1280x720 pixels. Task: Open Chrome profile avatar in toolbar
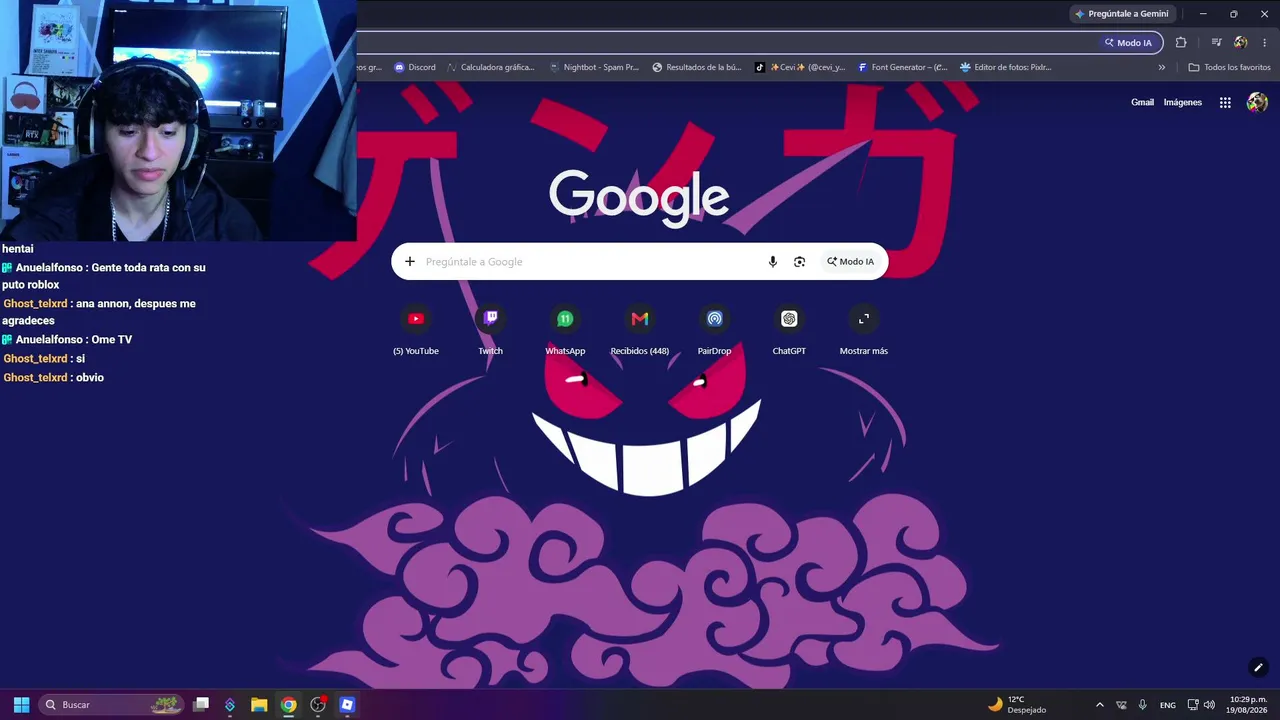(x=1240, y=43)
